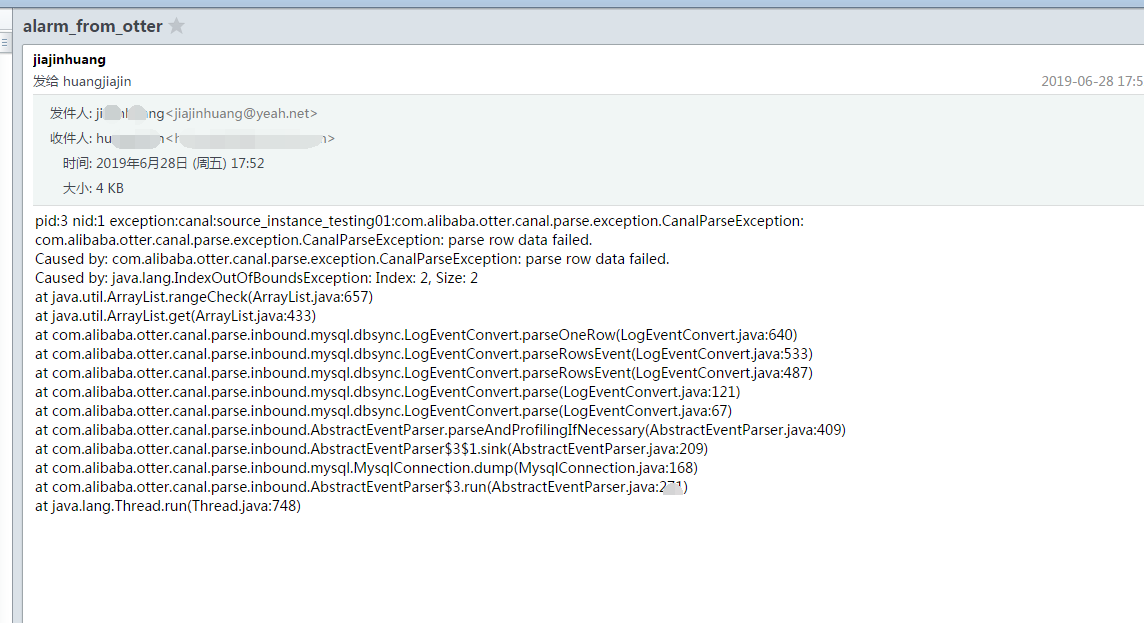The height and width of the screenshot is (623, 1144).
Task: Click the AbstractEventParser$3$1.sink stack line
Action: 372,449
